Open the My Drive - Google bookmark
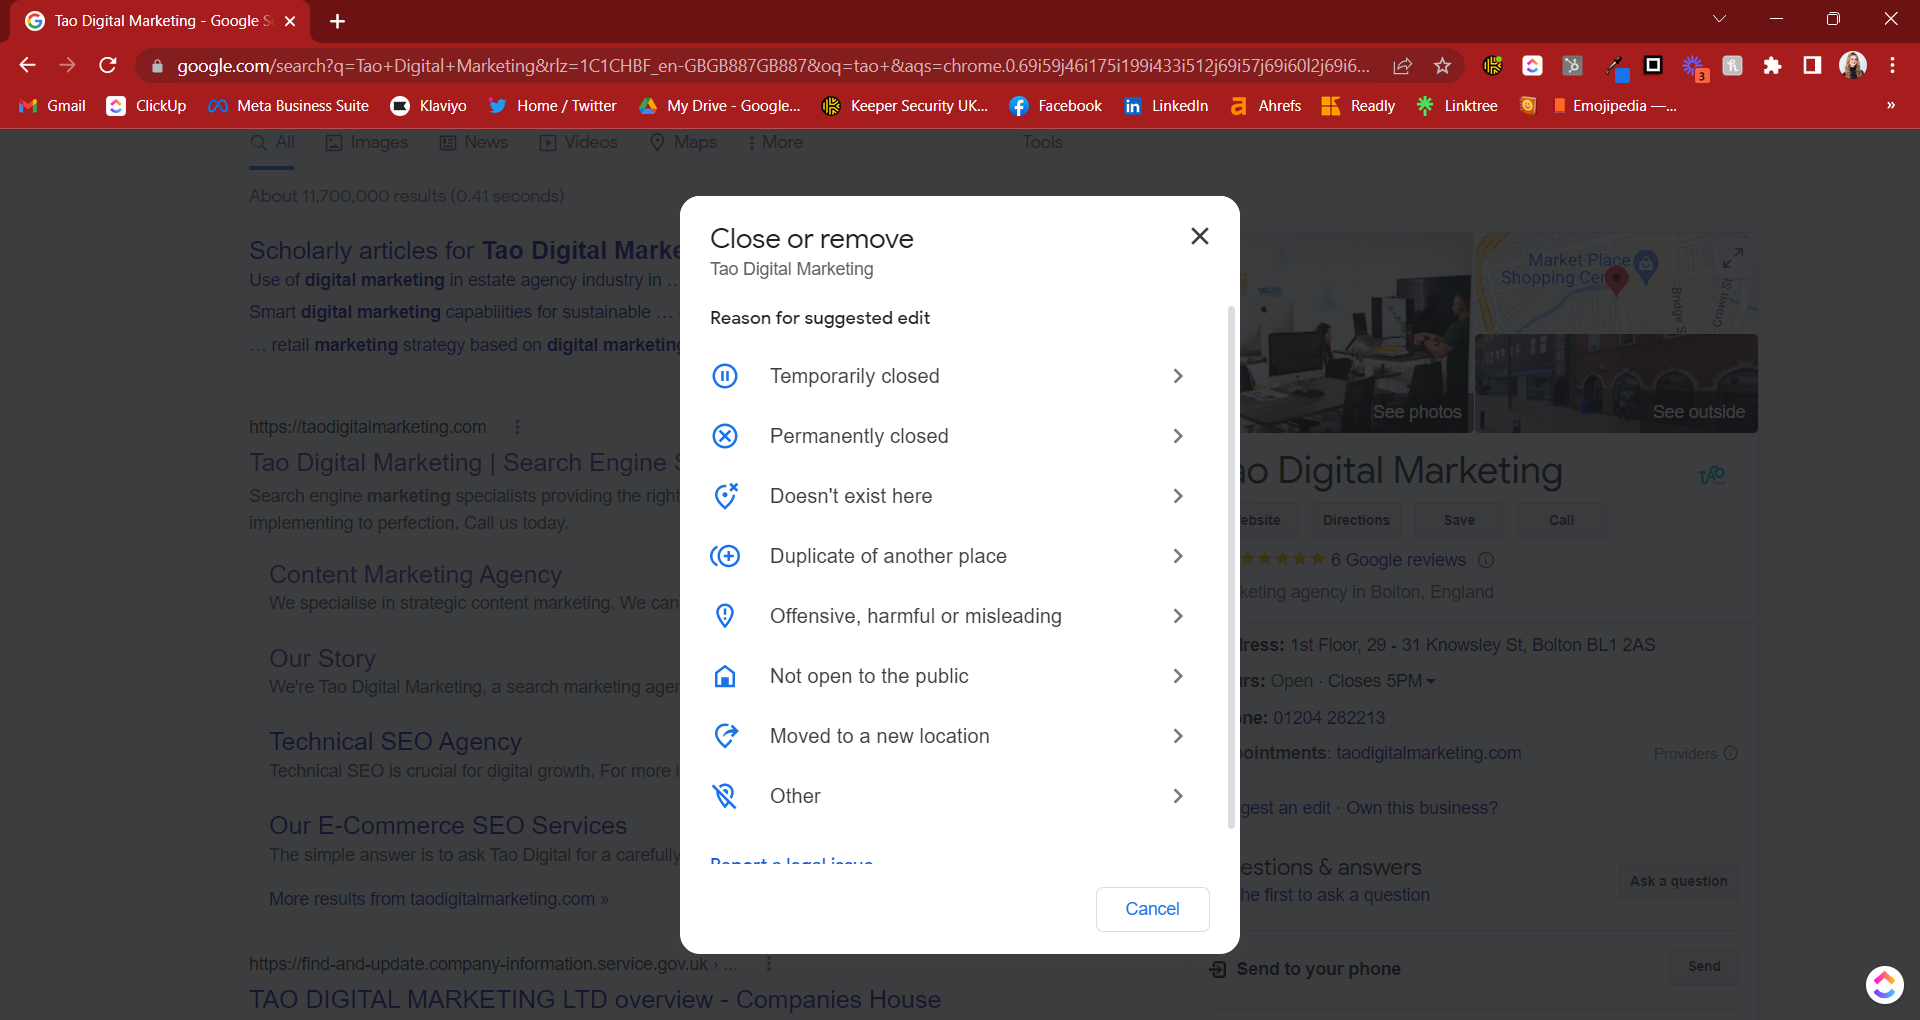This screenshot has height=1020, width=1920. coord(720,106)
